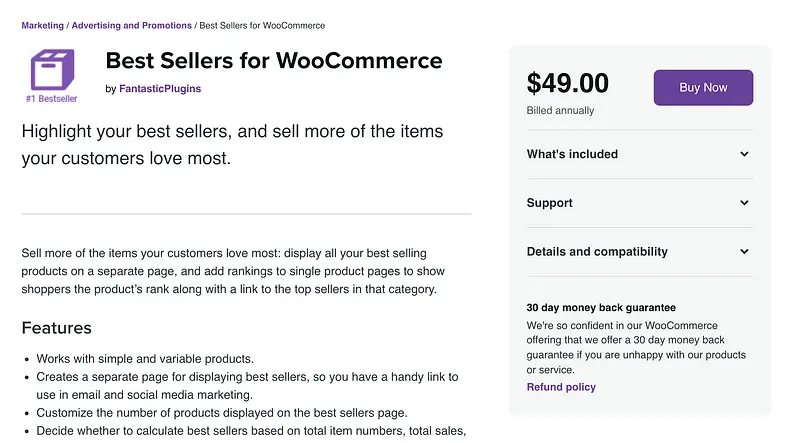Click the 'Works with simple and variable products' bullet
The image size is (800, 443).
click(x=145, y=358)
